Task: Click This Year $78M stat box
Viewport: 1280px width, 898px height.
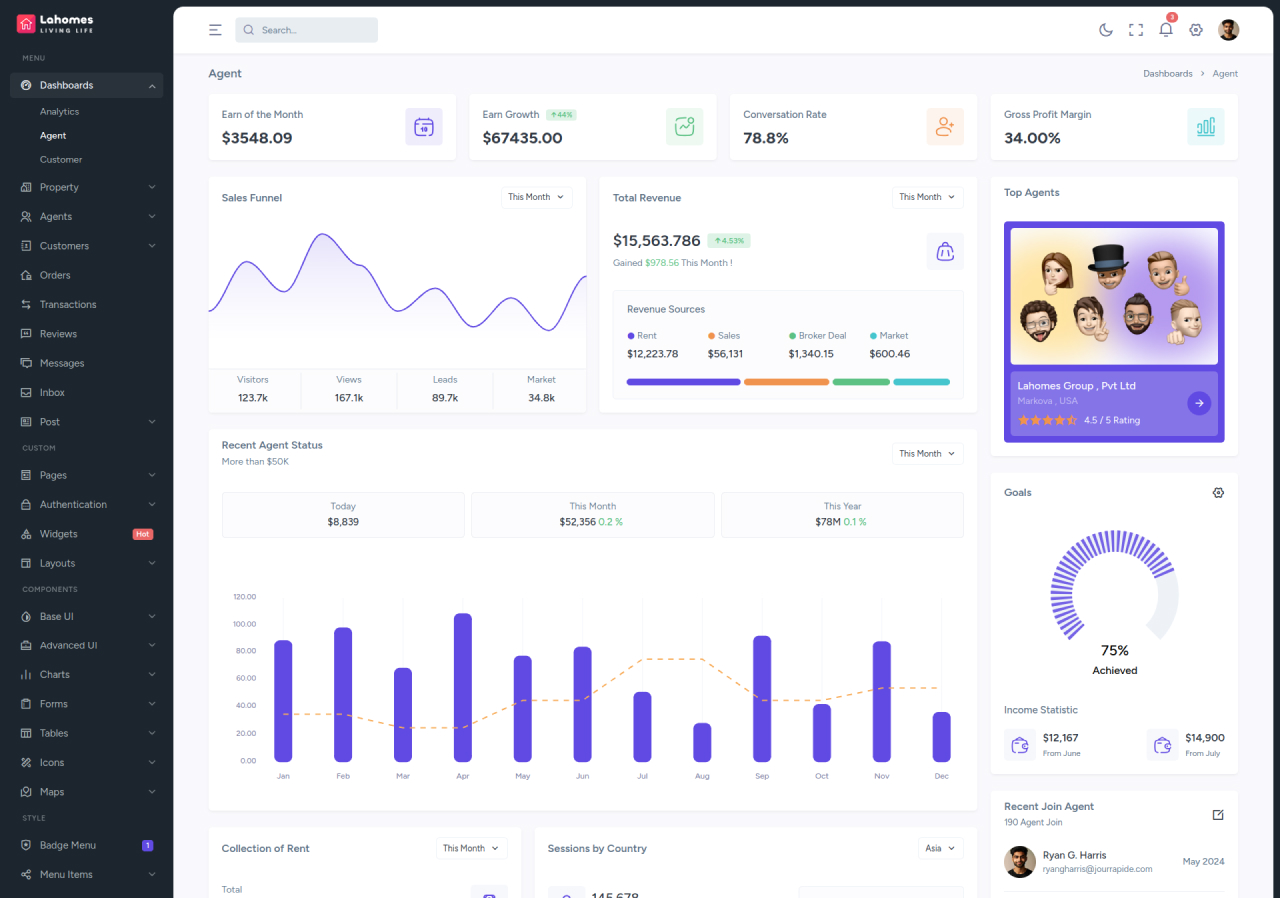Action: 842,514
